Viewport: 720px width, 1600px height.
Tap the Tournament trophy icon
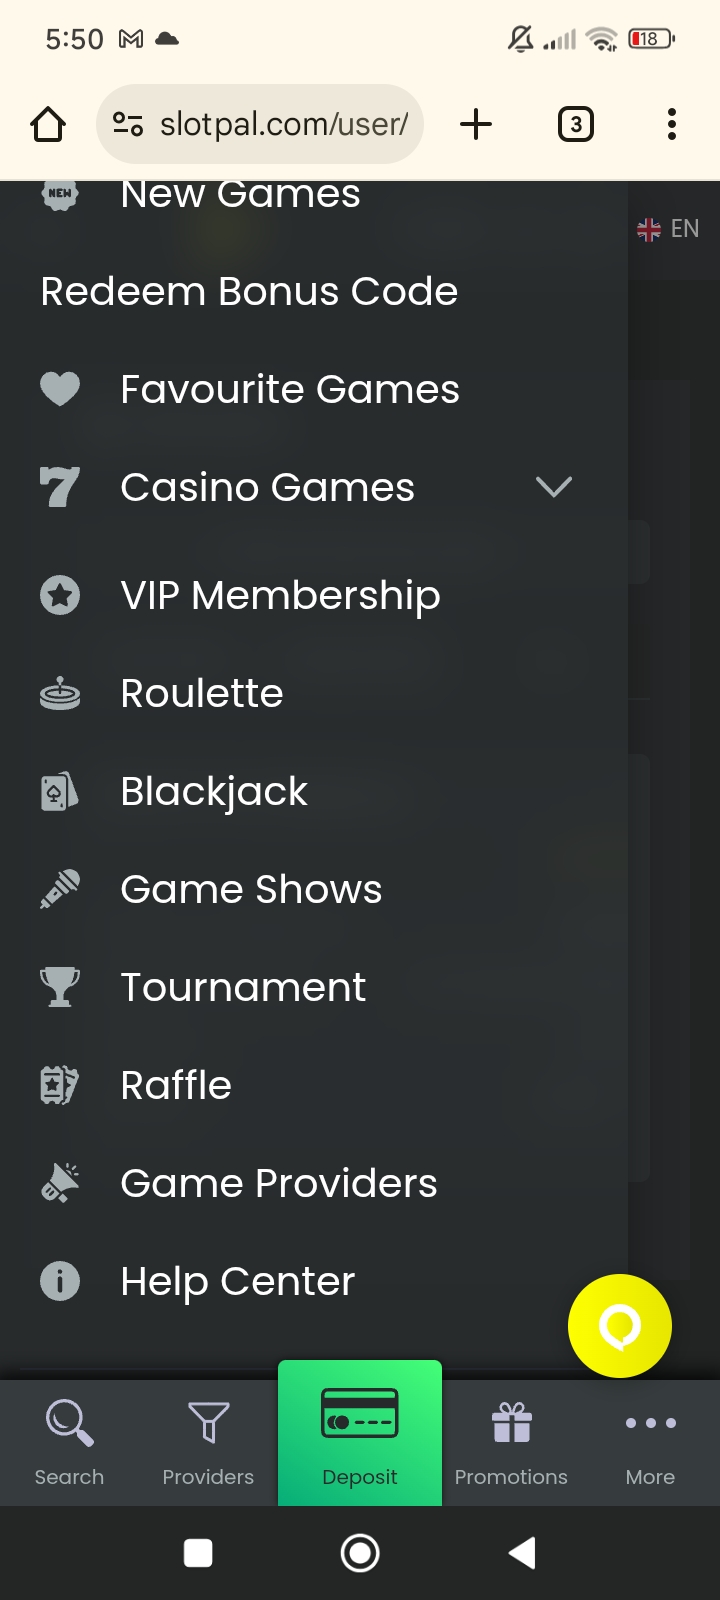60,987
